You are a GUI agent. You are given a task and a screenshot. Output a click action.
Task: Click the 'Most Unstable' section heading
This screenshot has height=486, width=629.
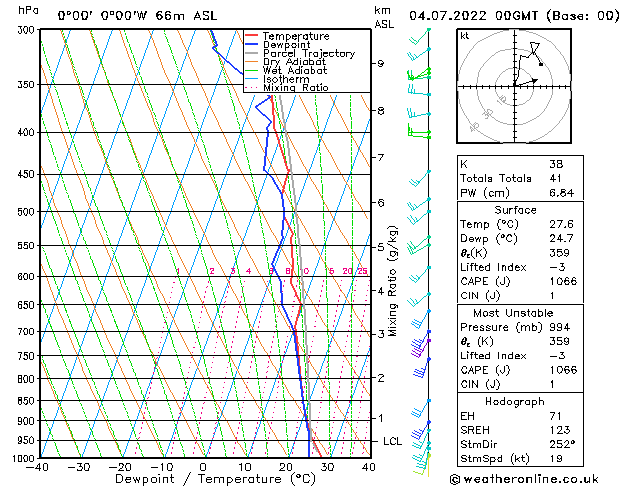[x=513, y=313]
